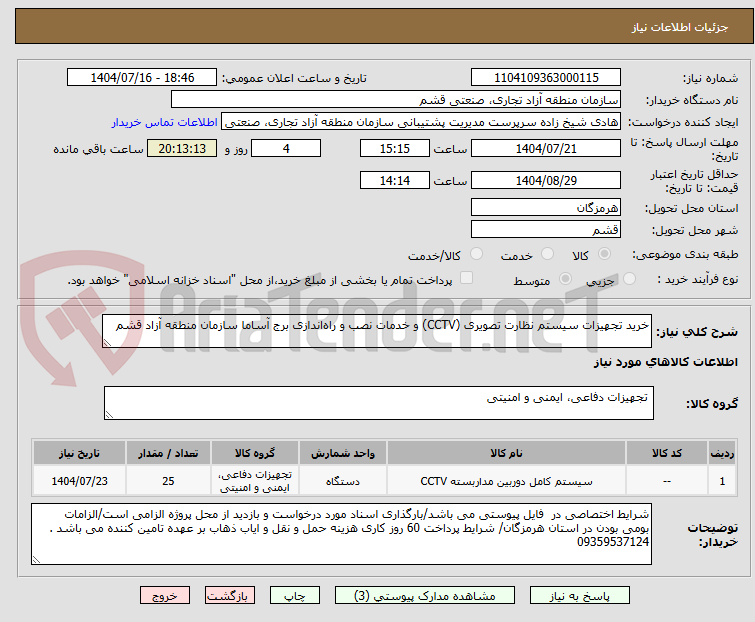The width and height of the screenshot is (755, 622).
Task: Click the price validity date 1404/08/29
Action: [546, 181]
